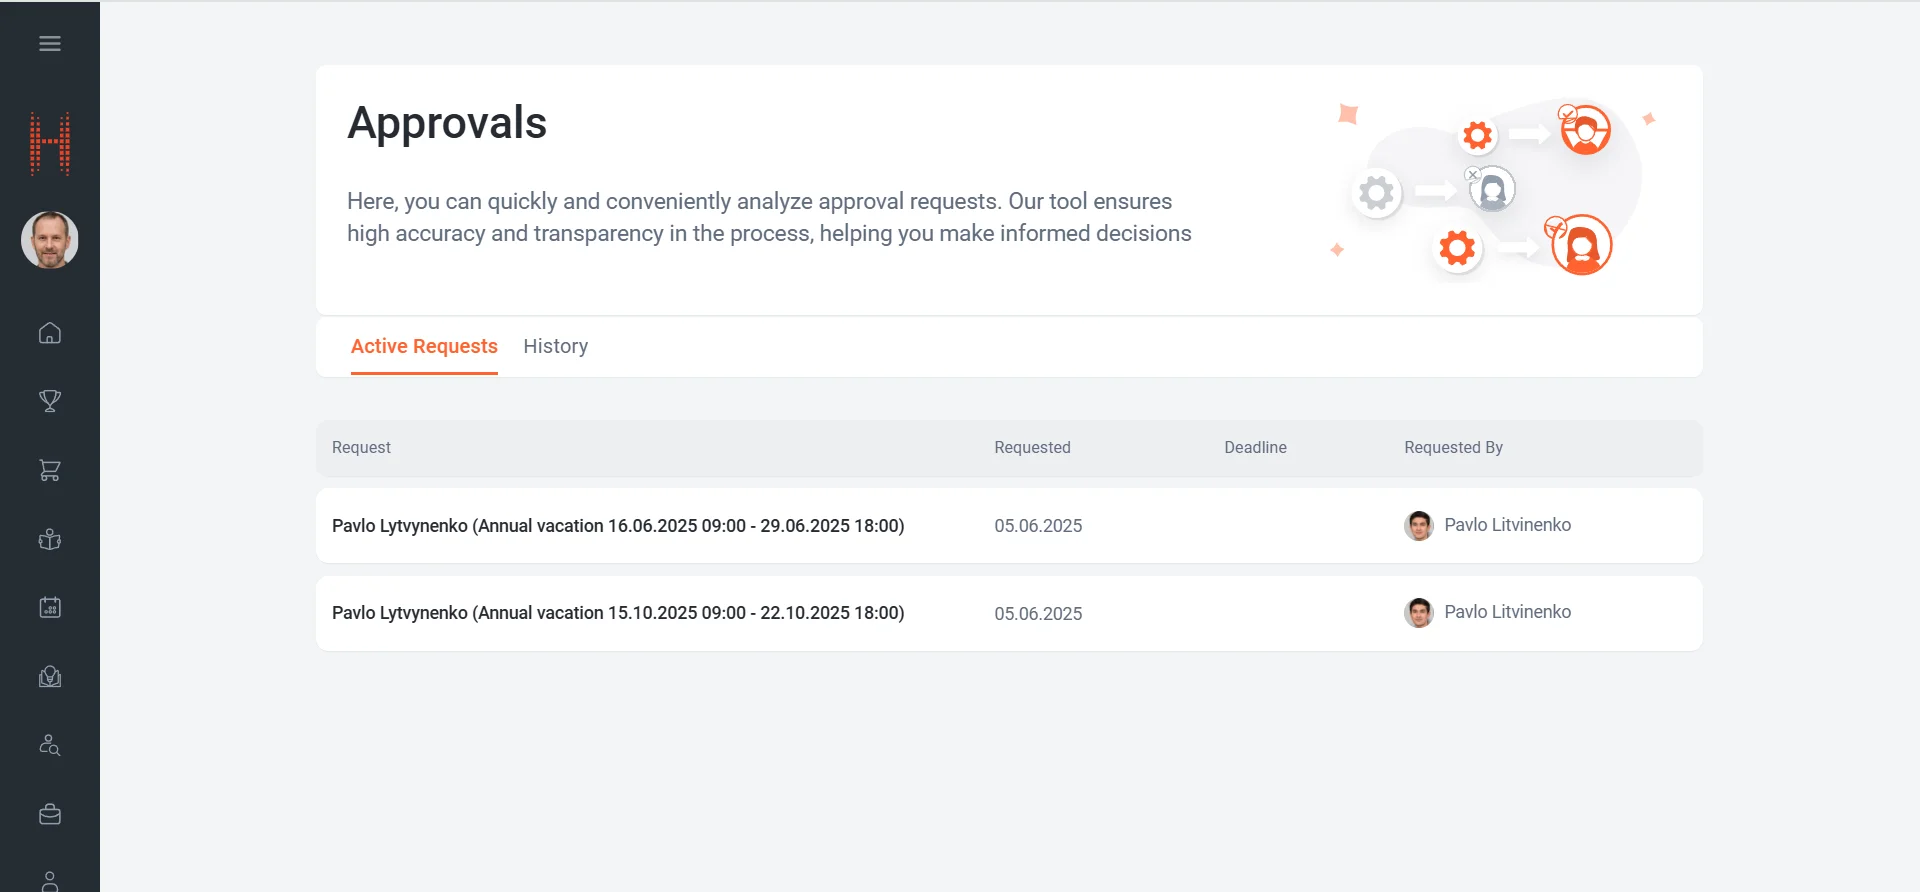This screenshot has height=892, width=1920.
Task: Click Pavlo Litvinenko's name in first row
Action: tap(1507, 525)
